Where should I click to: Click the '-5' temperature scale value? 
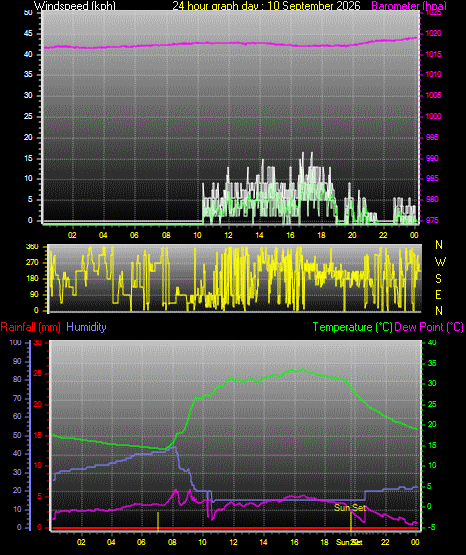coord(431,528)
